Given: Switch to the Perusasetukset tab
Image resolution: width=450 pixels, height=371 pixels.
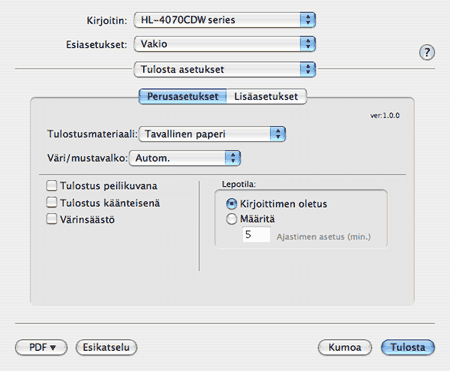Looking at the screenshot, I should [183, 96].
